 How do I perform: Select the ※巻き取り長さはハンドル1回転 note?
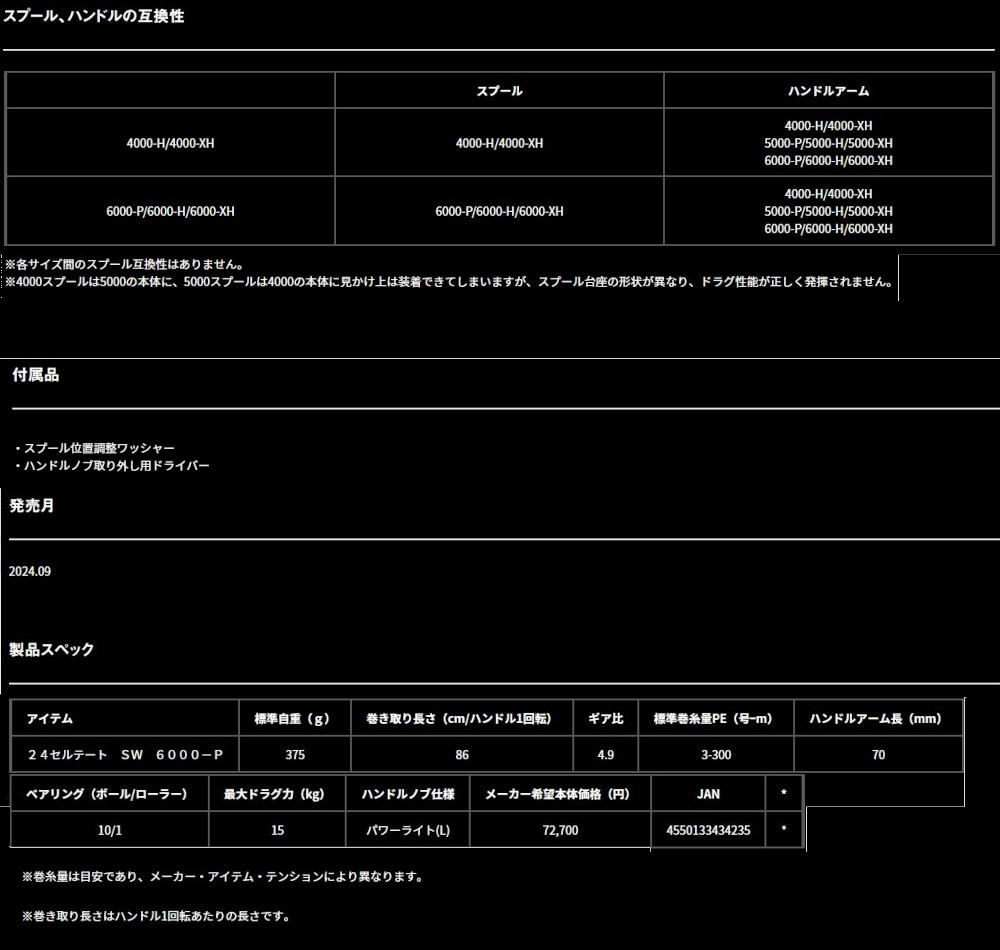(x=157, y=916)
